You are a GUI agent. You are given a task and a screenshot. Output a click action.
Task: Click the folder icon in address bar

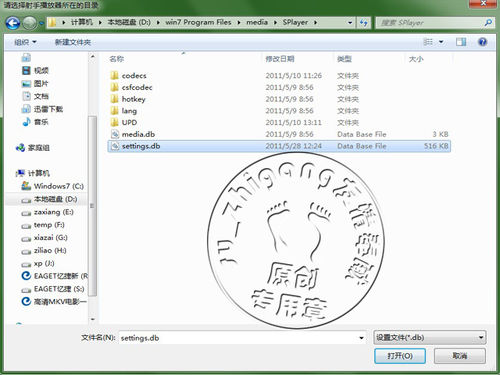pyautogui.click(x=52, y=23)
